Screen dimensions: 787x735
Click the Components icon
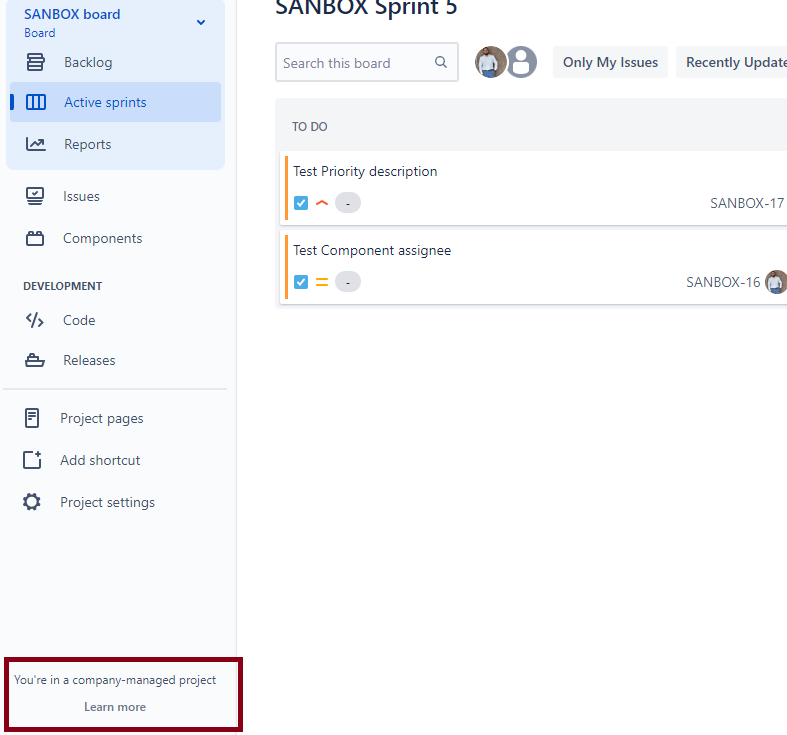35,238
